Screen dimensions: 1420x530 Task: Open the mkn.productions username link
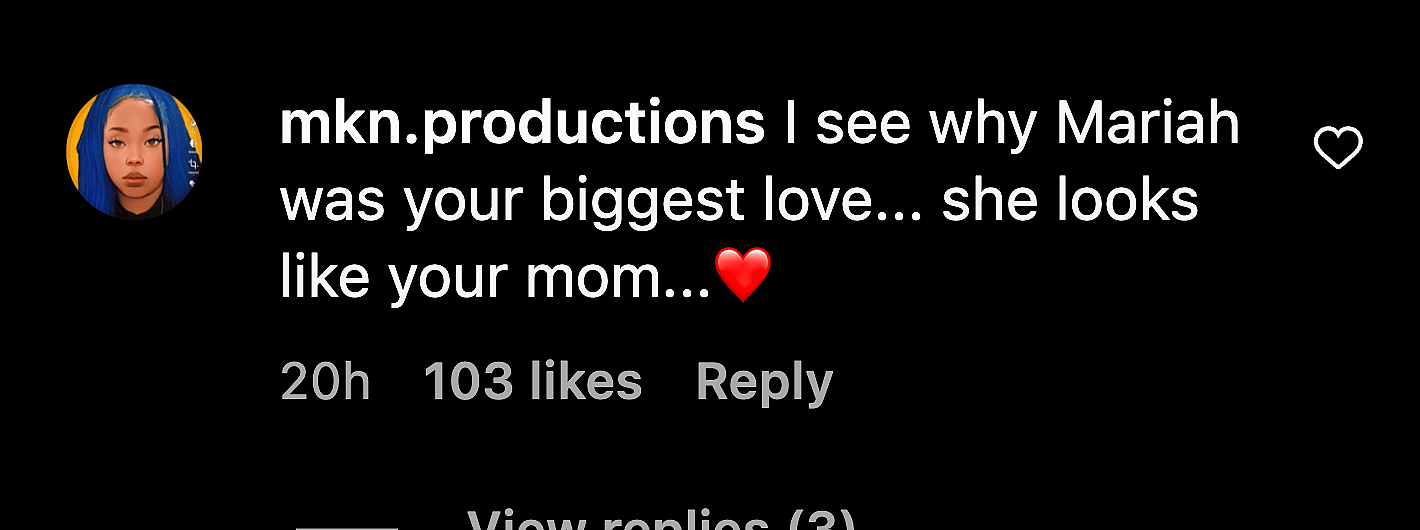(522, 126)
